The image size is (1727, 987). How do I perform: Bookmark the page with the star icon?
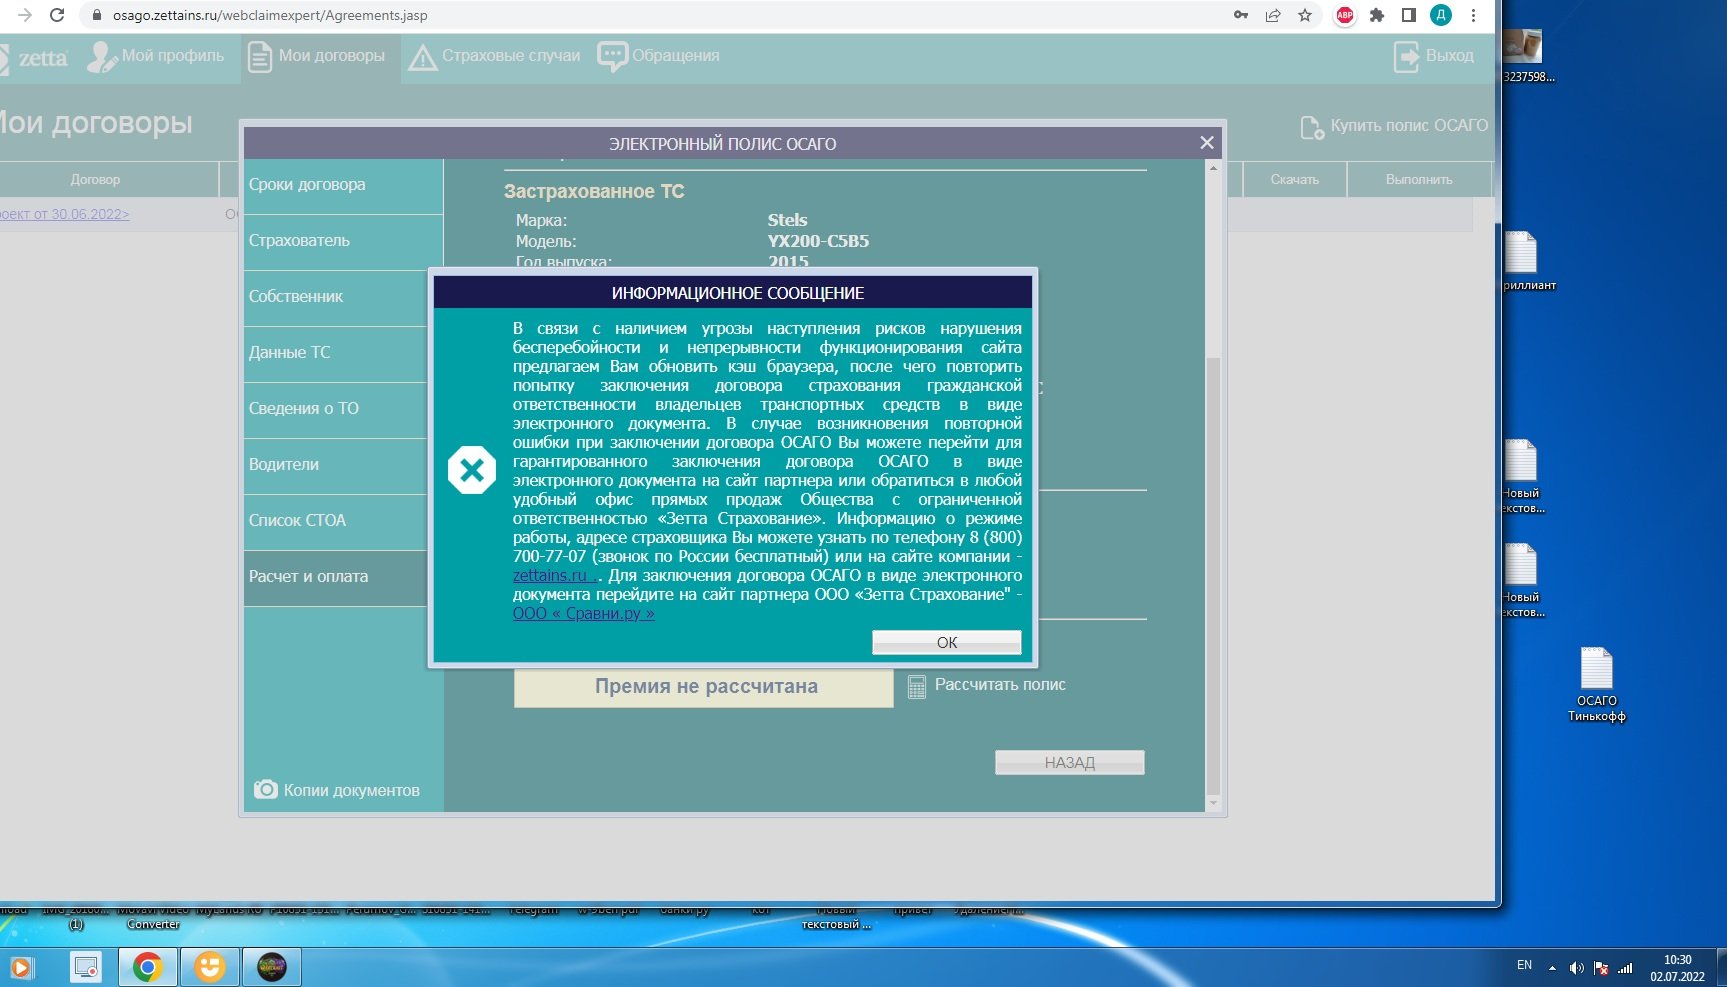tap(1305, 15)
